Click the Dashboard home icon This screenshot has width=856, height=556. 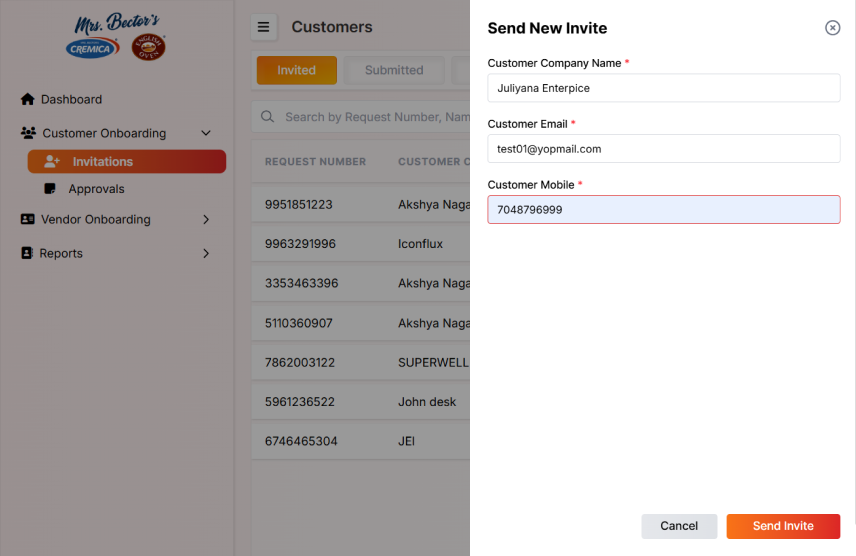pos(28,100)
